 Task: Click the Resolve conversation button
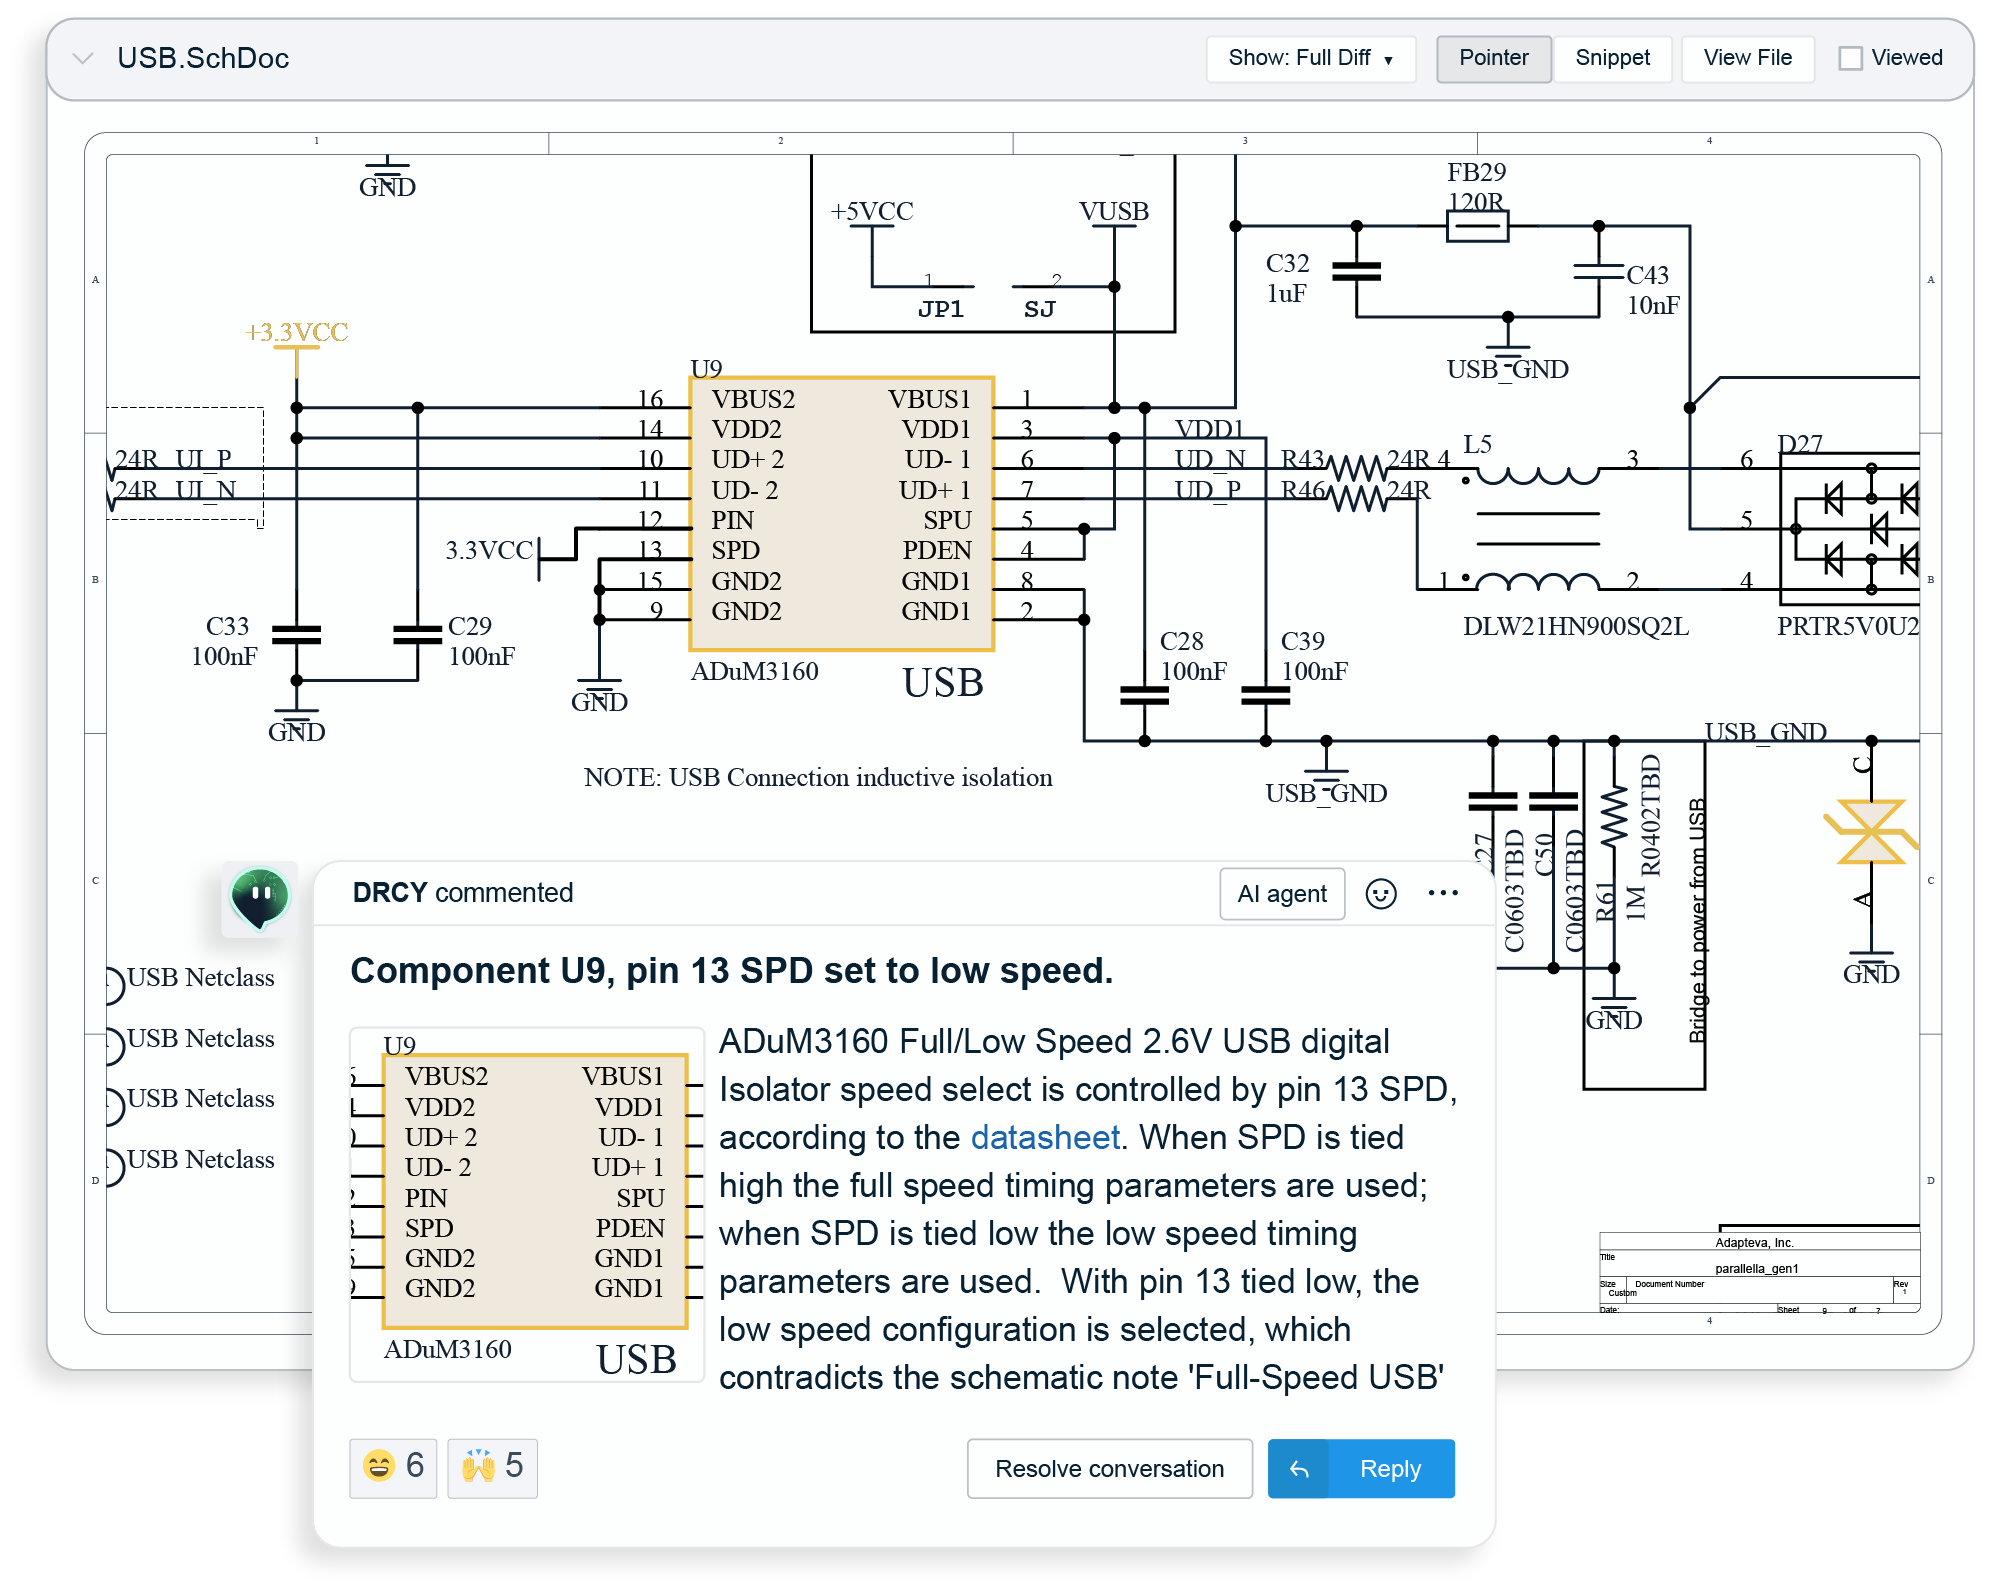coord(1108,1468)
